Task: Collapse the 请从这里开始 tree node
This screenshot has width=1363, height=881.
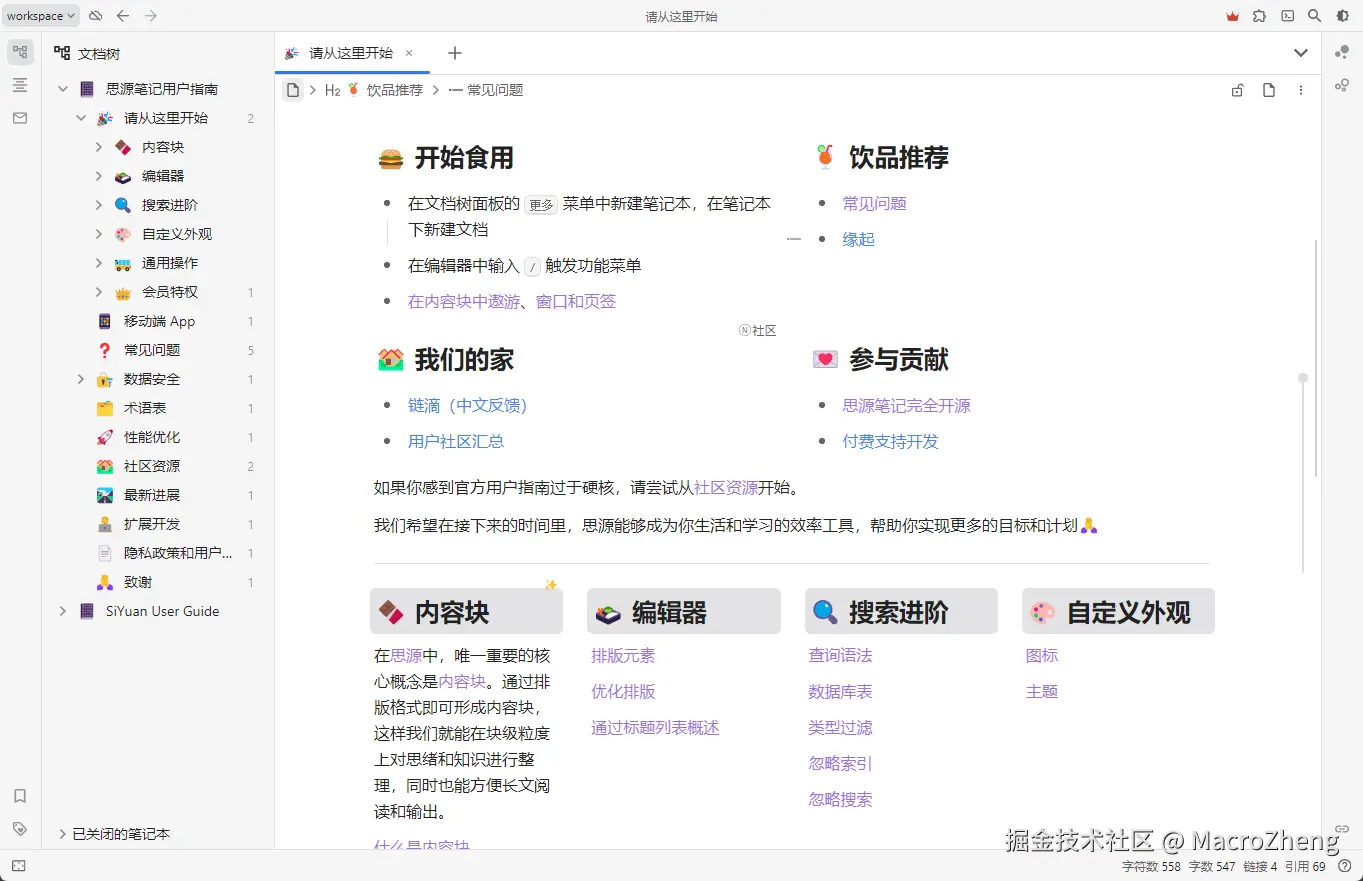Action: click(x=81, y=118)
